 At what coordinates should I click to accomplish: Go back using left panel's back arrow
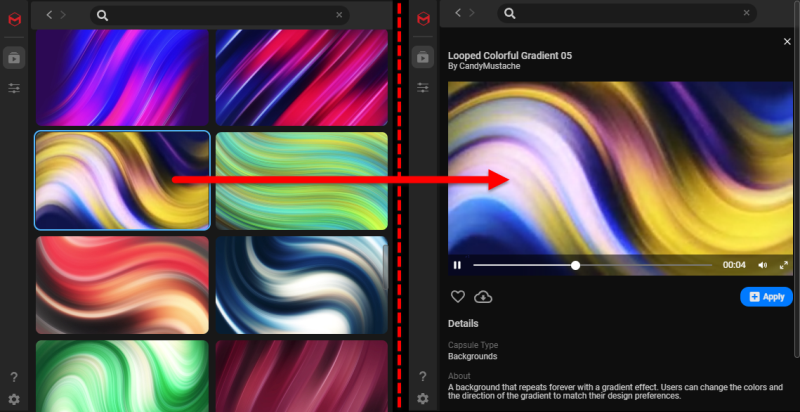pos(49,15)
